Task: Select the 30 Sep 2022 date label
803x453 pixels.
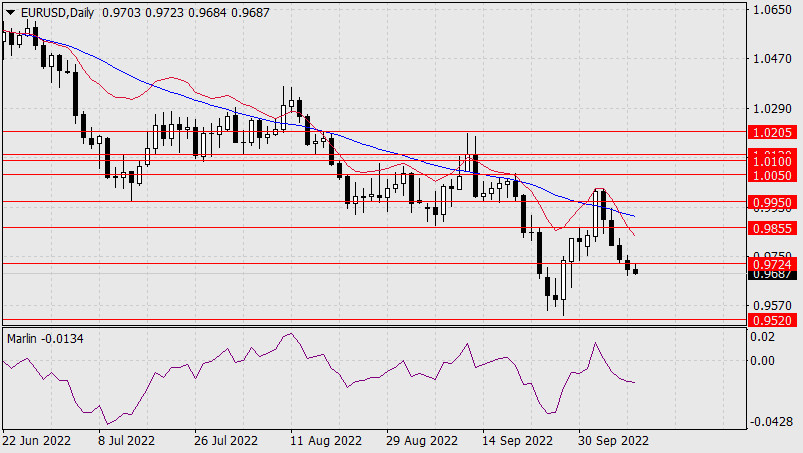Action: 613,441
